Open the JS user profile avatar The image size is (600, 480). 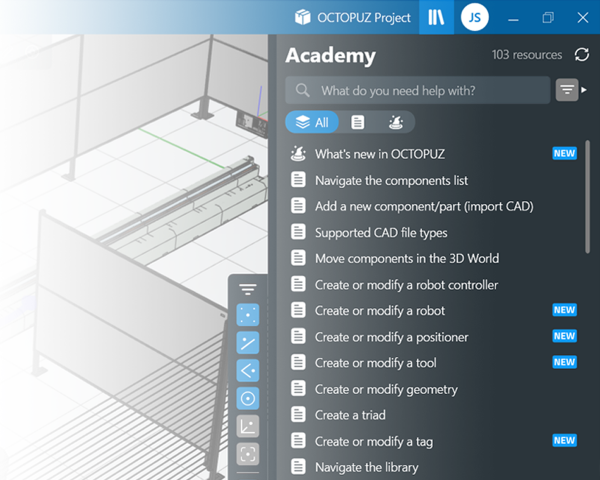point(474,17)
